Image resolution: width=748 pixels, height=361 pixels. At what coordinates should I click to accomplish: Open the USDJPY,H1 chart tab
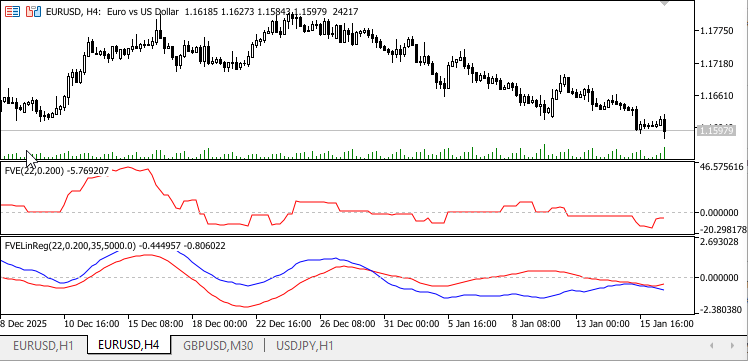click(304, 345)
